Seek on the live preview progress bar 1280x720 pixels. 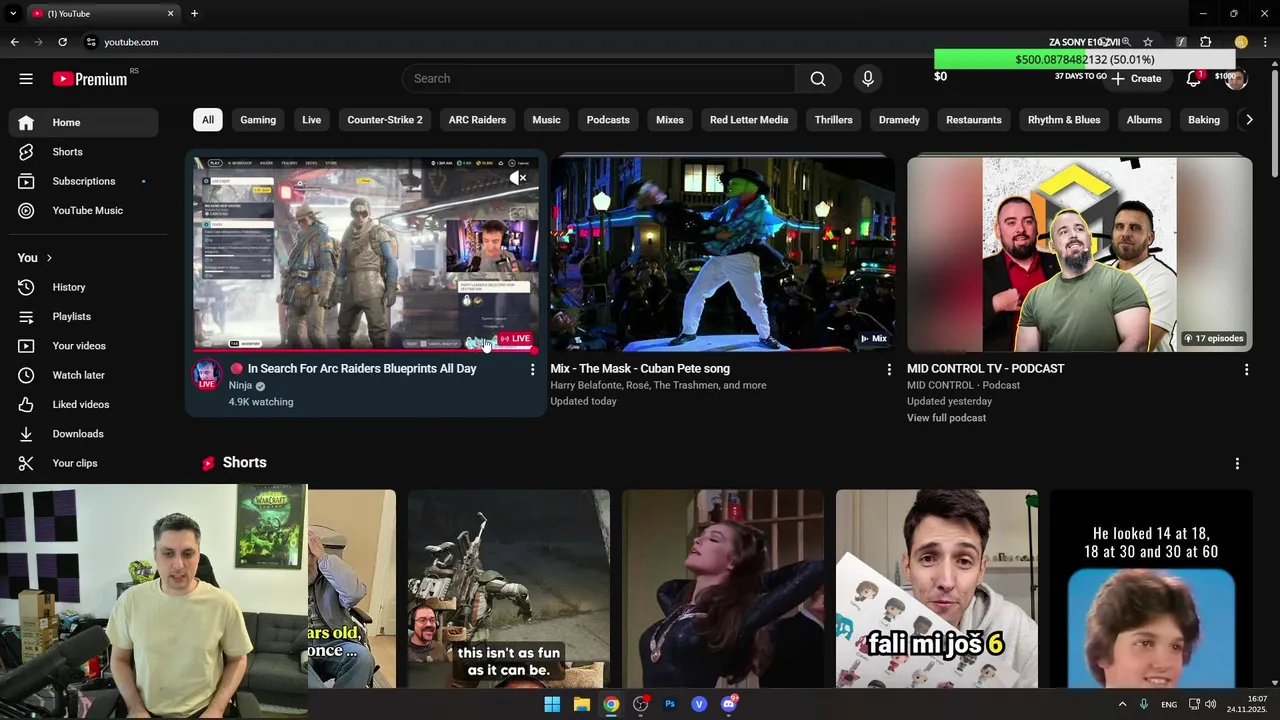tap(366, 351)
